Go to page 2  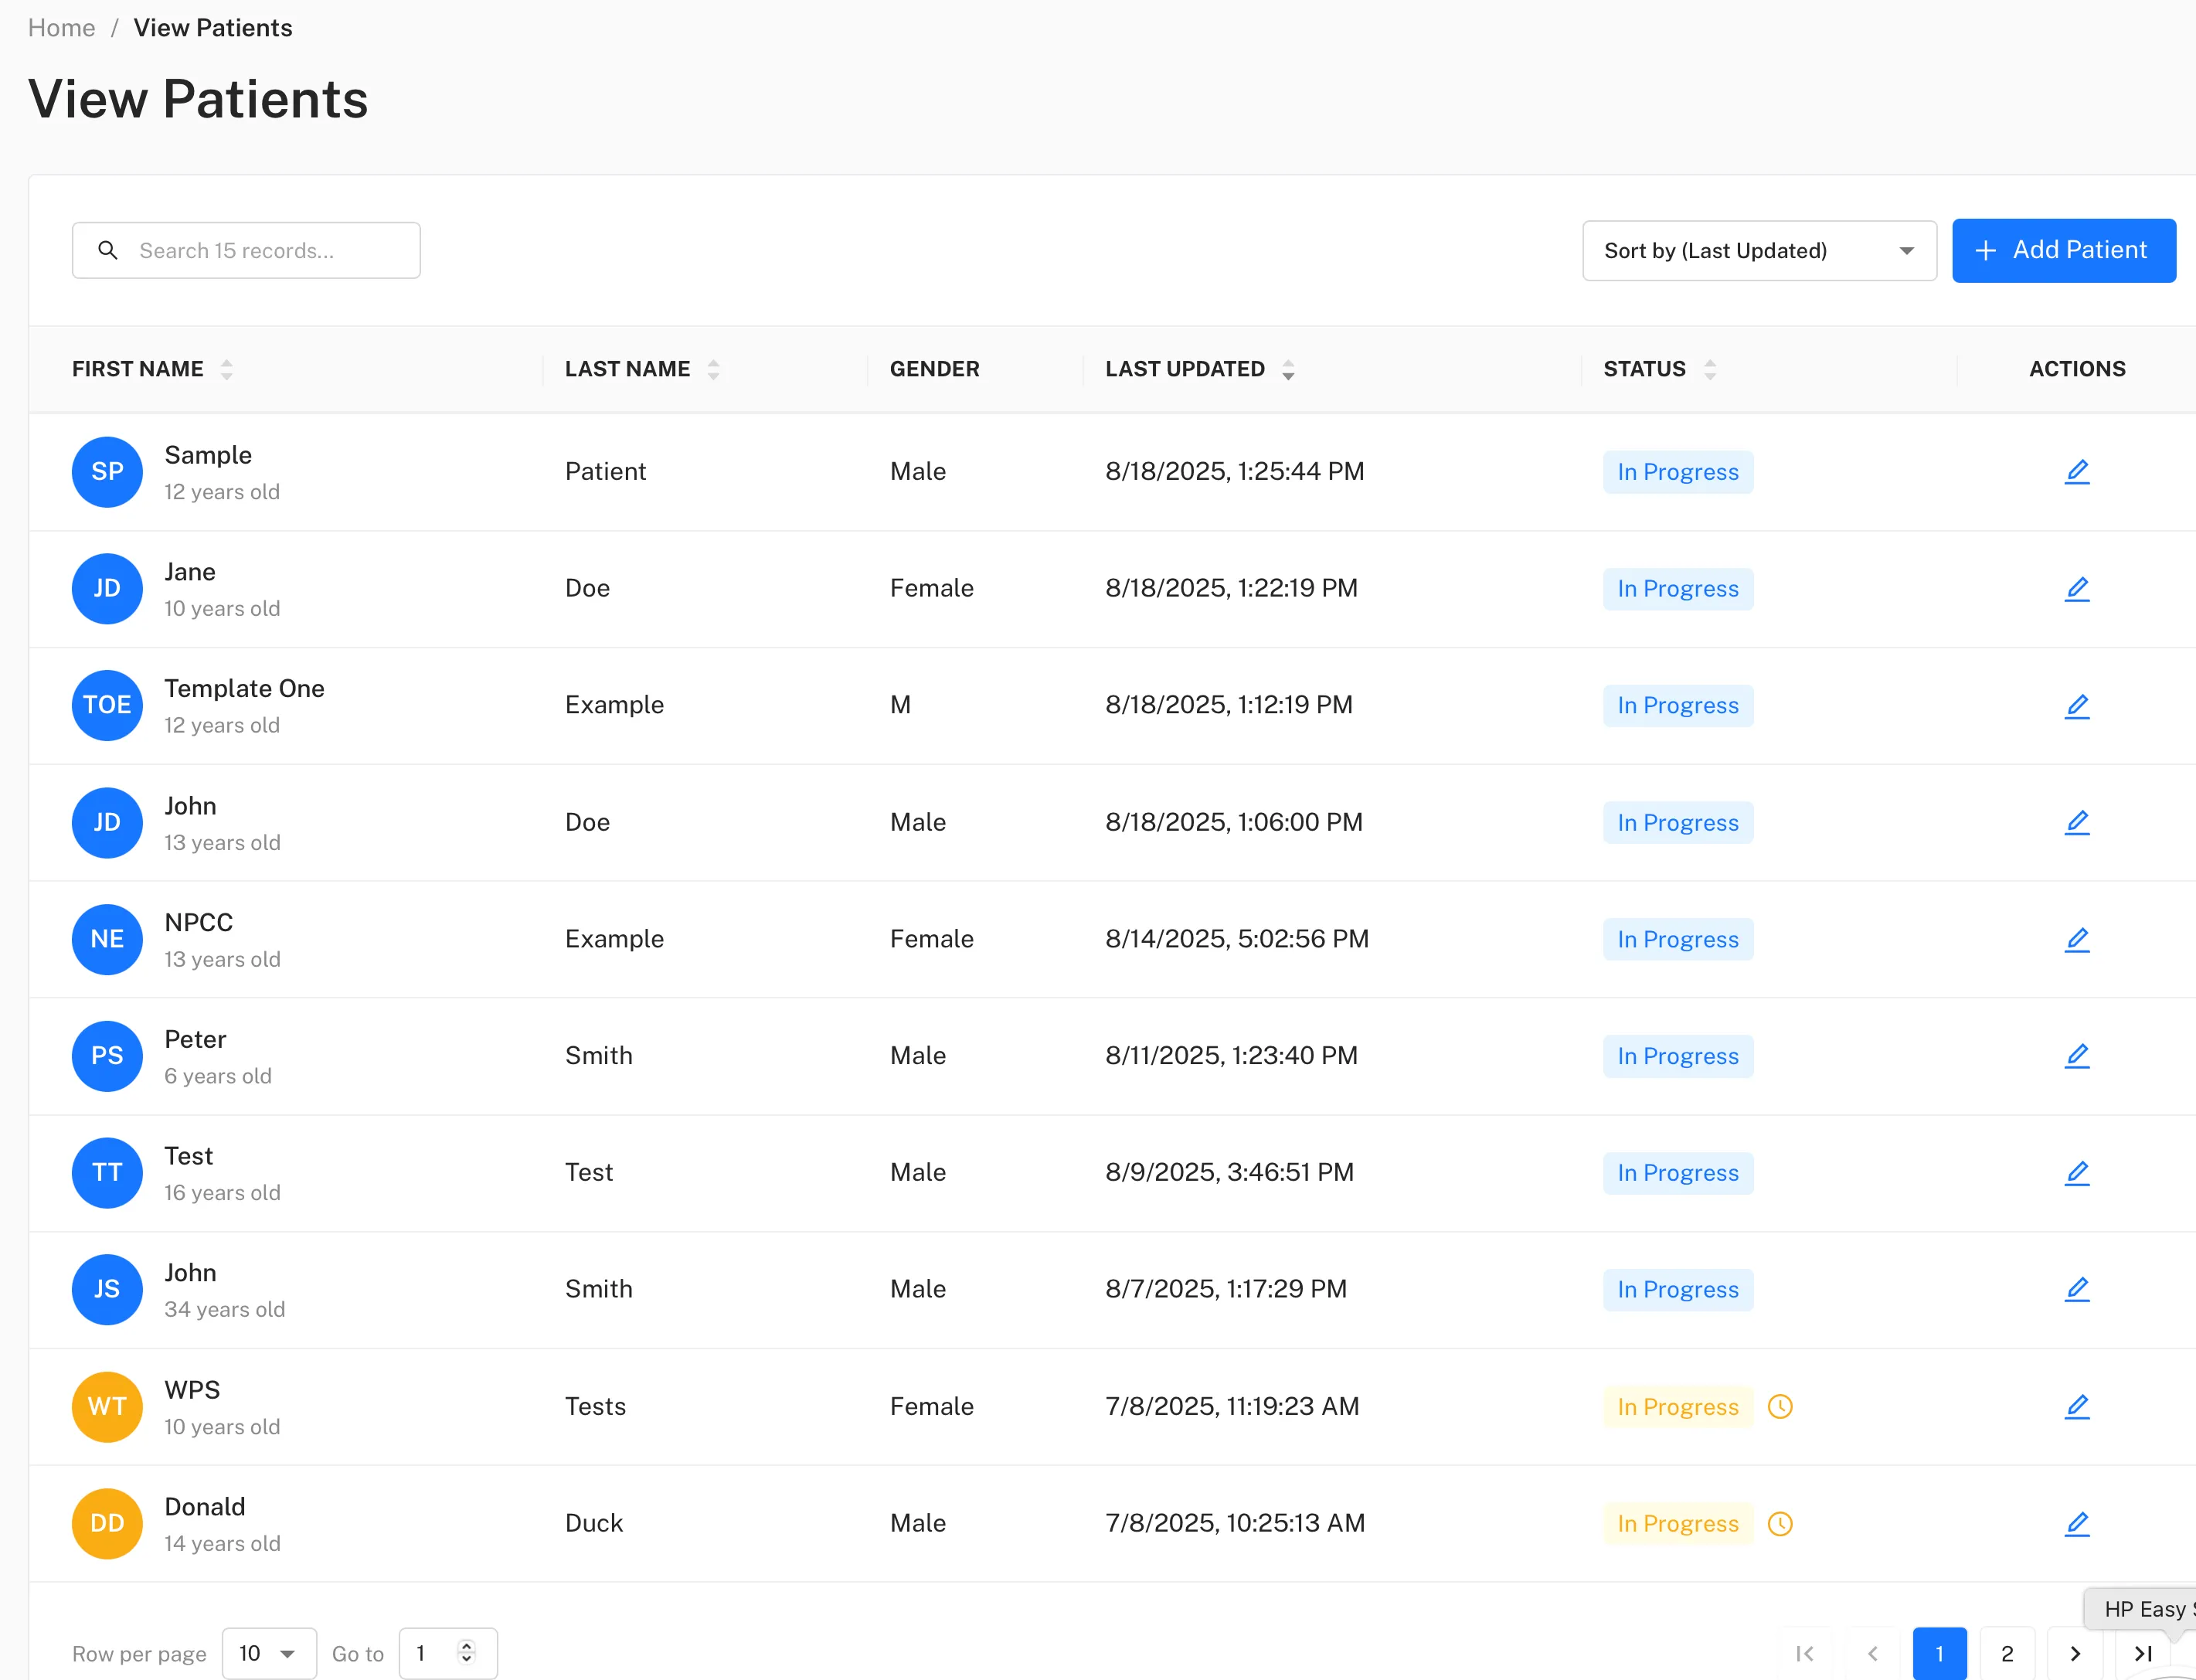pyautogui.click(x=2007, y=1654)
